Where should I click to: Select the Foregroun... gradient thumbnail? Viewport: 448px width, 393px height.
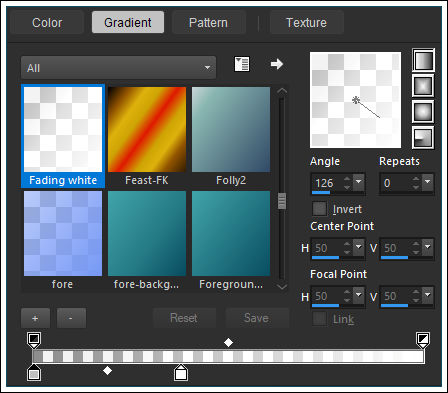[x=231, y=233]
